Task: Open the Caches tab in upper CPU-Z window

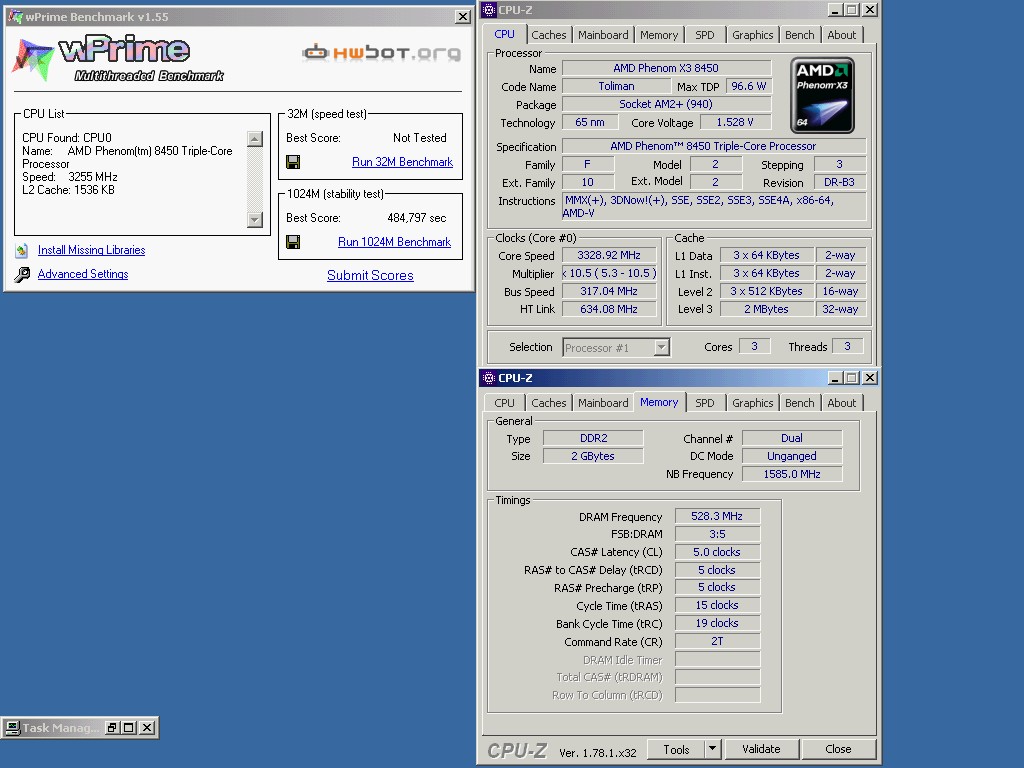Action: coord(549,35)
